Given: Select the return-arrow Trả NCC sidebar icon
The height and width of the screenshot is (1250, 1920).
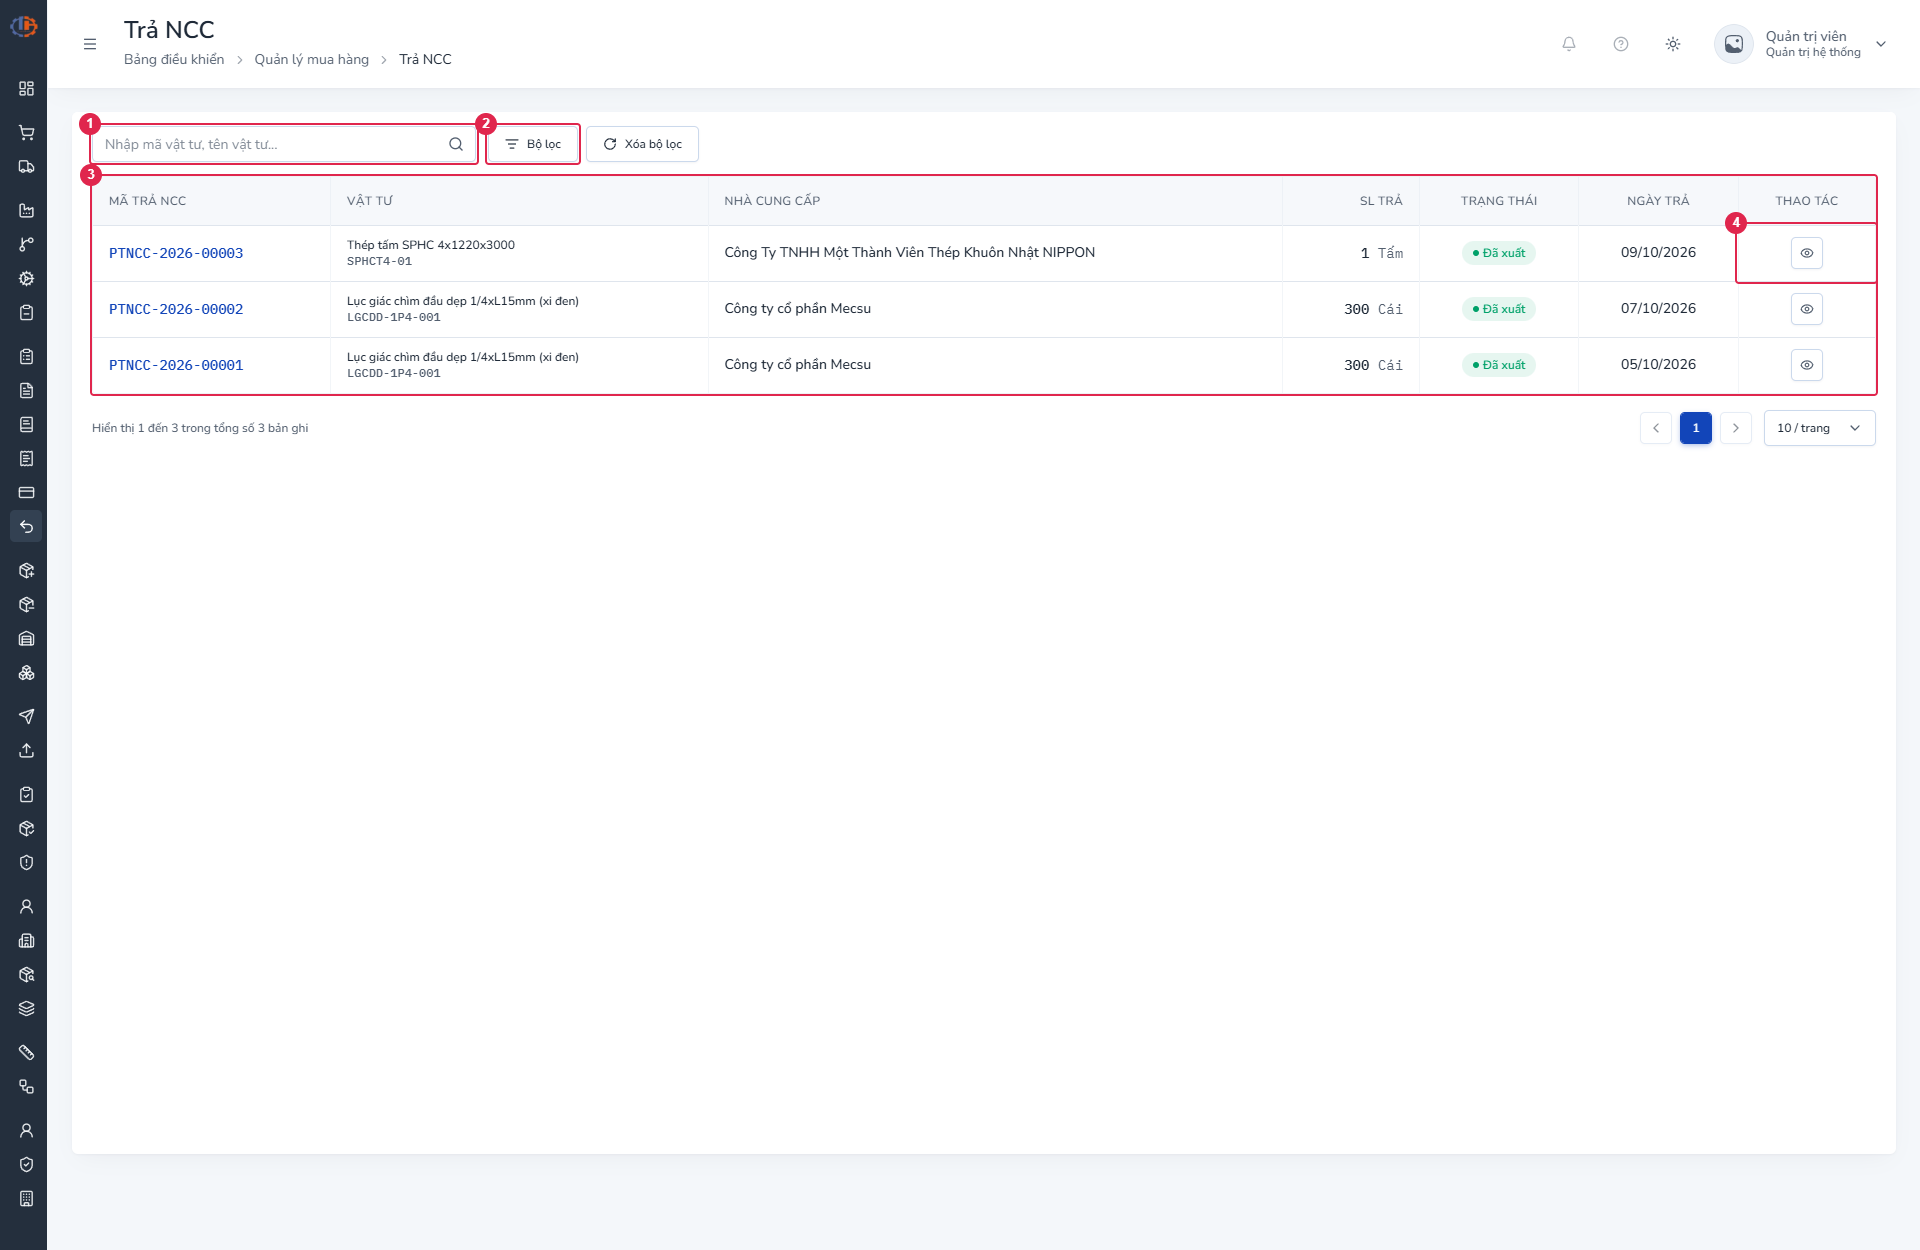Looking at the screenshot, I should click(x=26, y=527).
